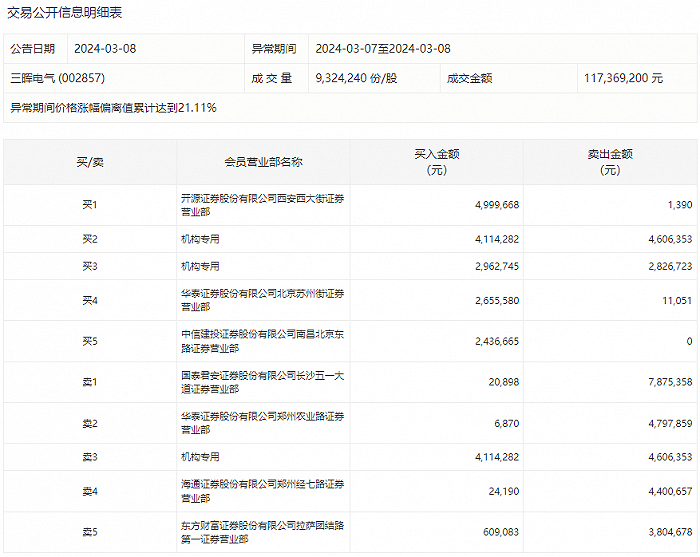Select 机构专用 in the 买3 row
The image size is (700, 557).
200,266
